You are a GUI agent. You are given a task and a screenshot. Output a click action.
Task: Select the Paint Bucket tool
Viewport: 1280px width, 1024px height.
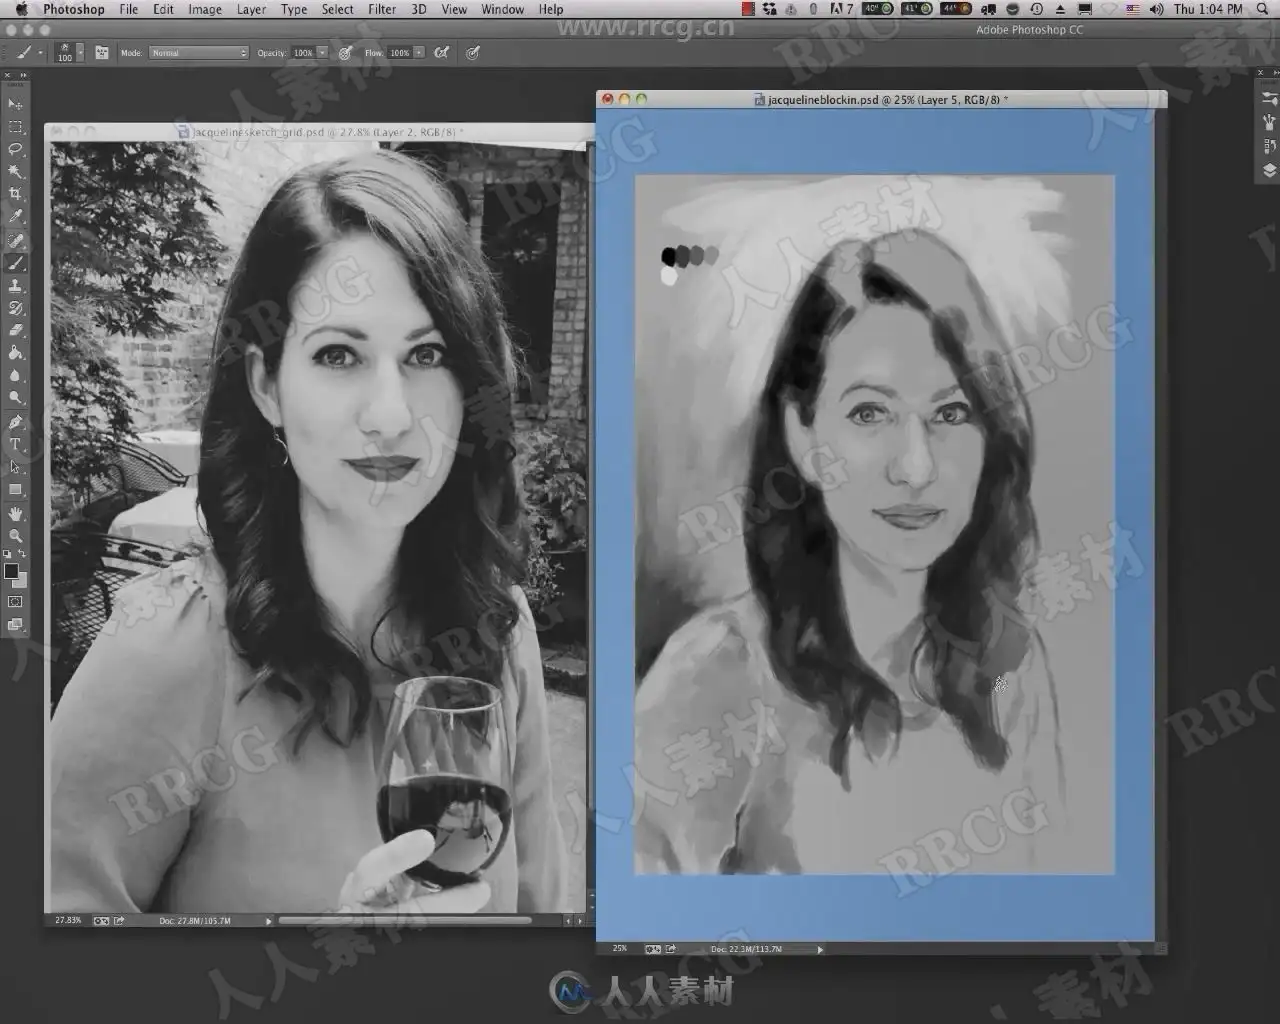coord(15,353)
